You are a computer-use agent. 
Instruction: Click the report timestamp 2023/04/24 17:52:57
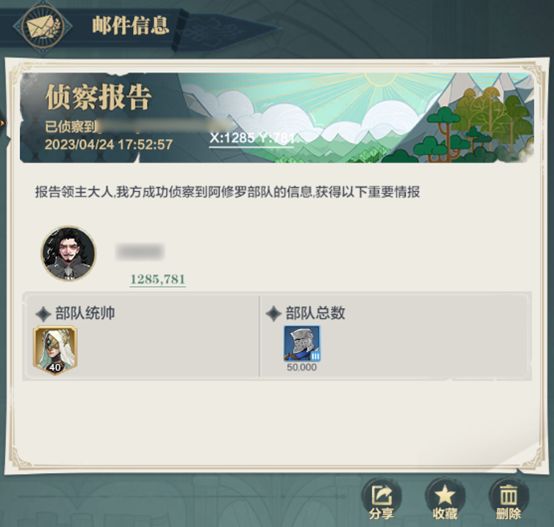[x=108, y=144]
